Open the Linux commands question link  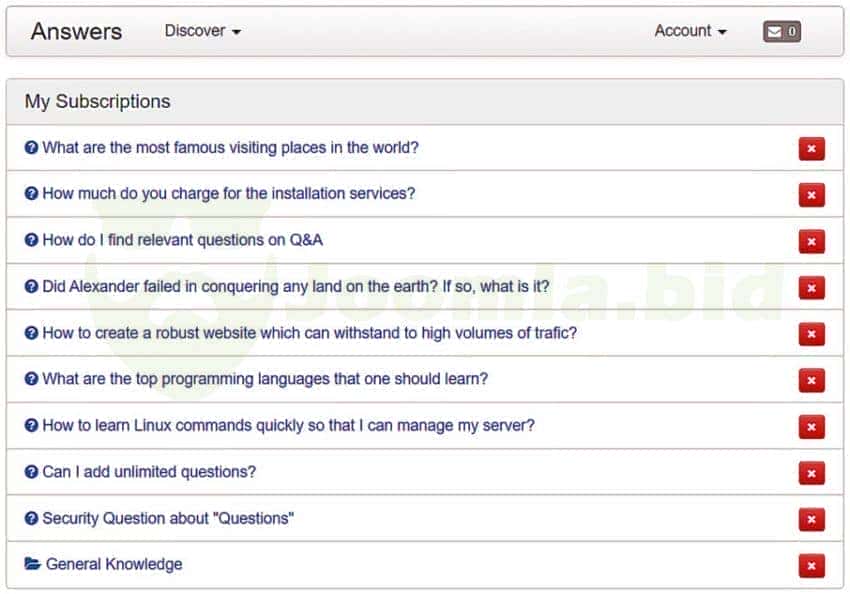tap(288, 425)
